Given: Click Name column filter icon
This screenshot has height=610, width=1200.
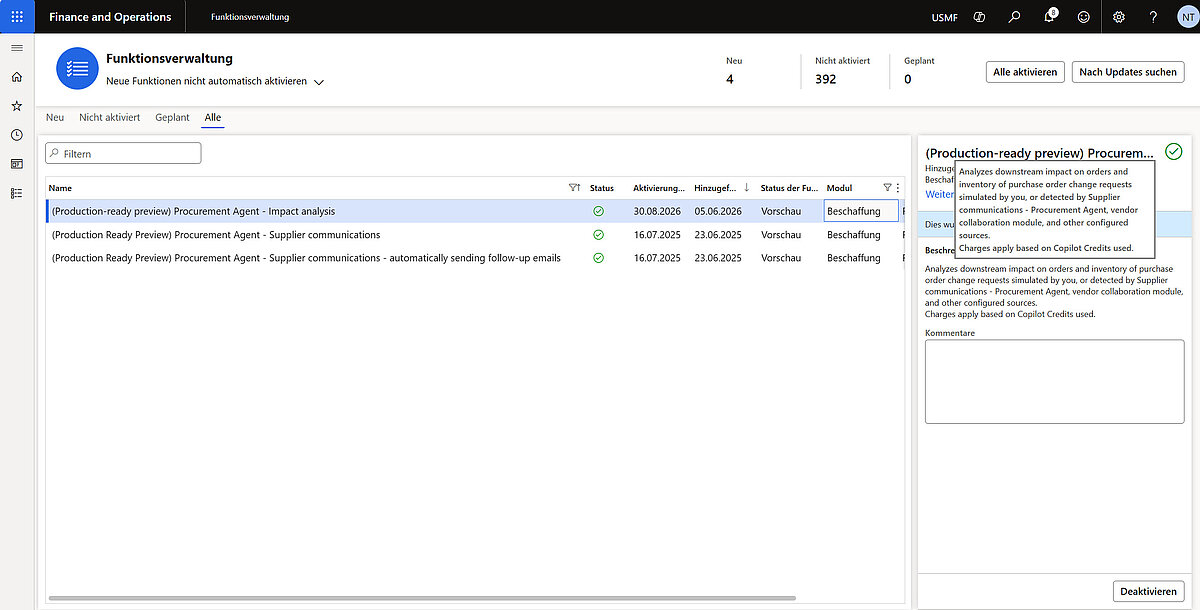Looking at the screenshot, I should pyautogui.click(x=574, y=188).
